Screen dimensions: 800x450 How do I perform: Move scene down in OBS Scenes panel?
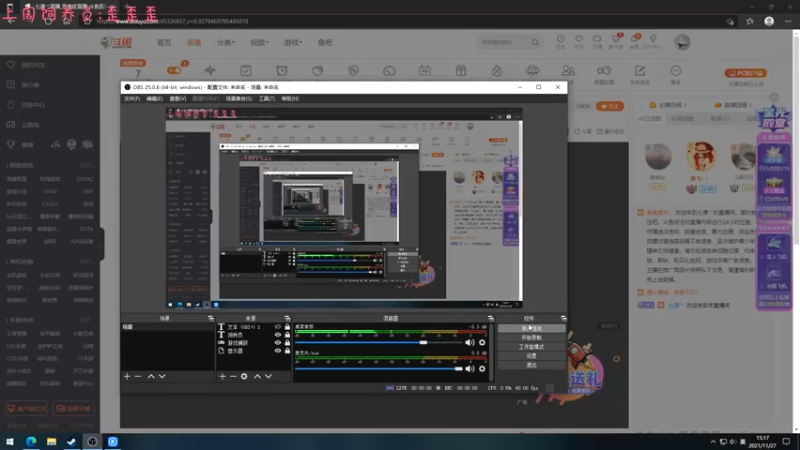162,377
